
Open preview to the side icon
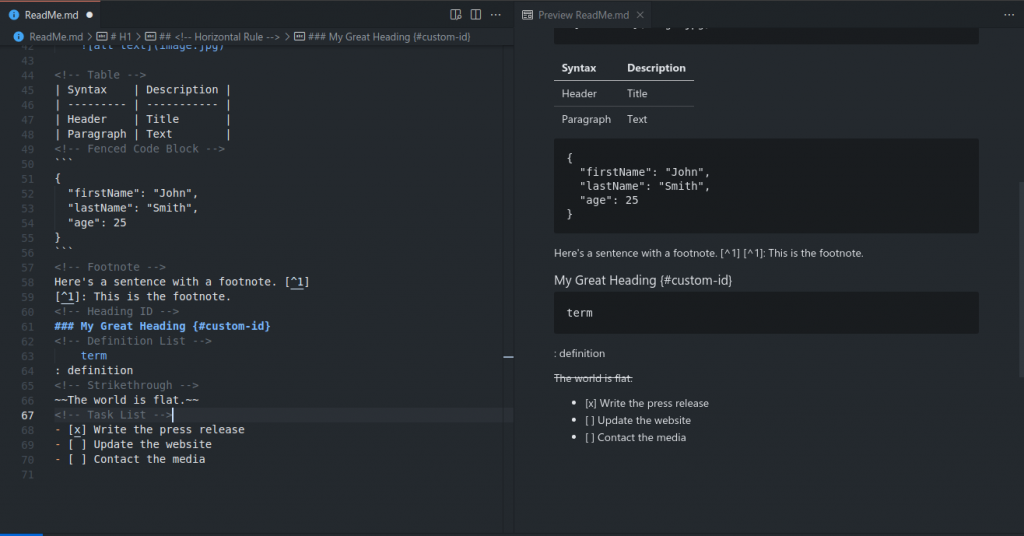[456, 14]
